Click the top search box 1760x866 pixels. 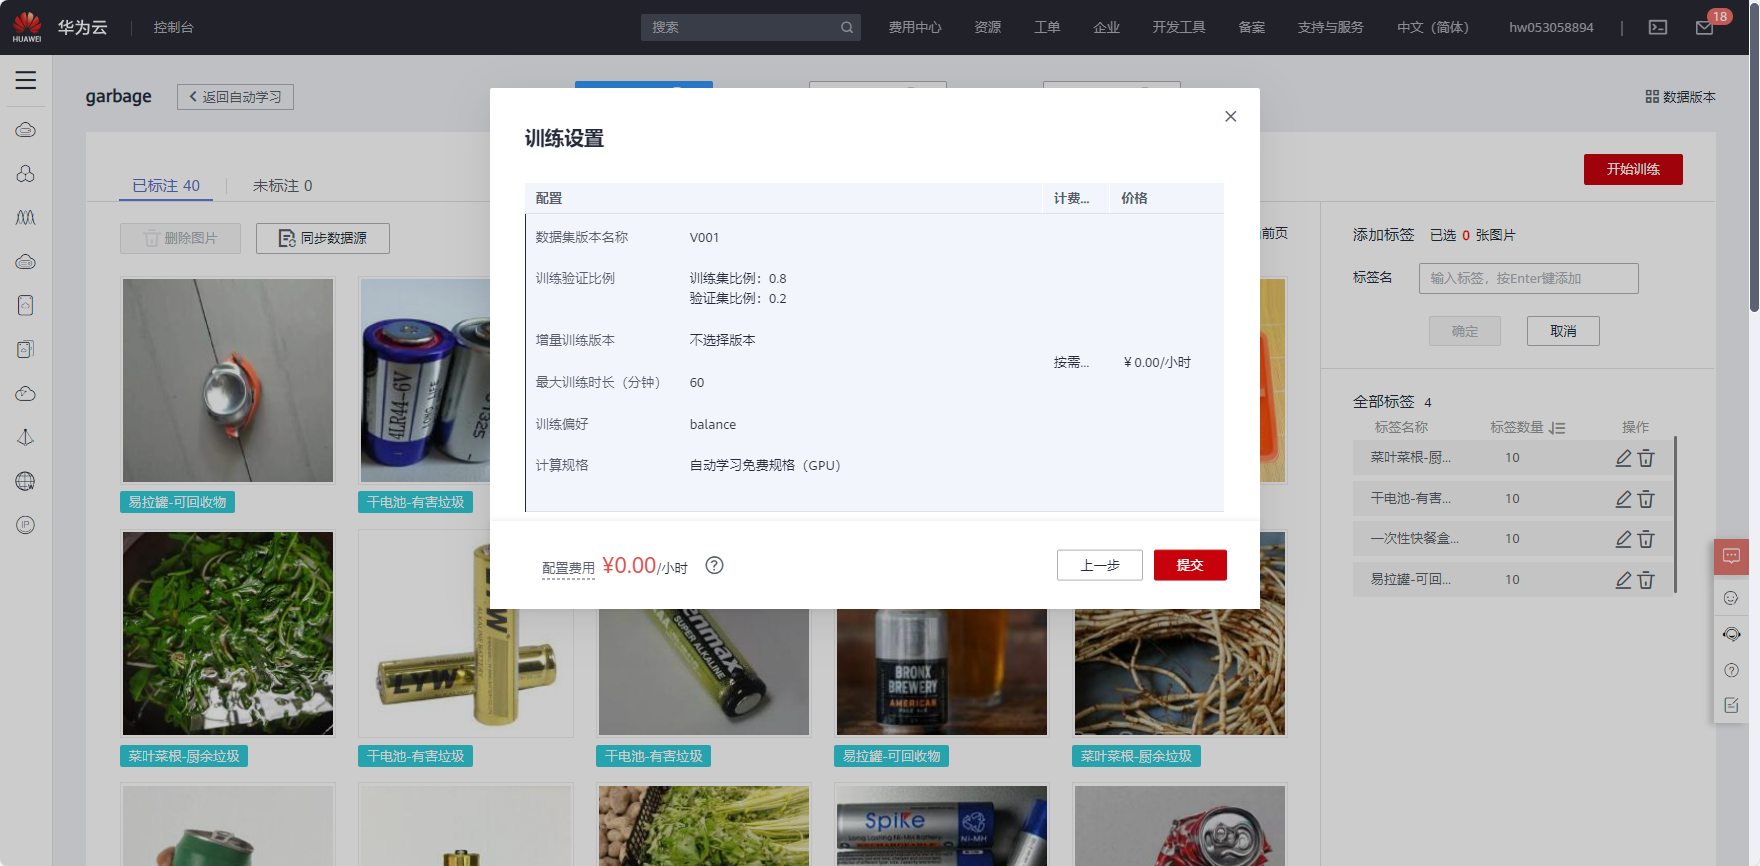coord(750,28)
